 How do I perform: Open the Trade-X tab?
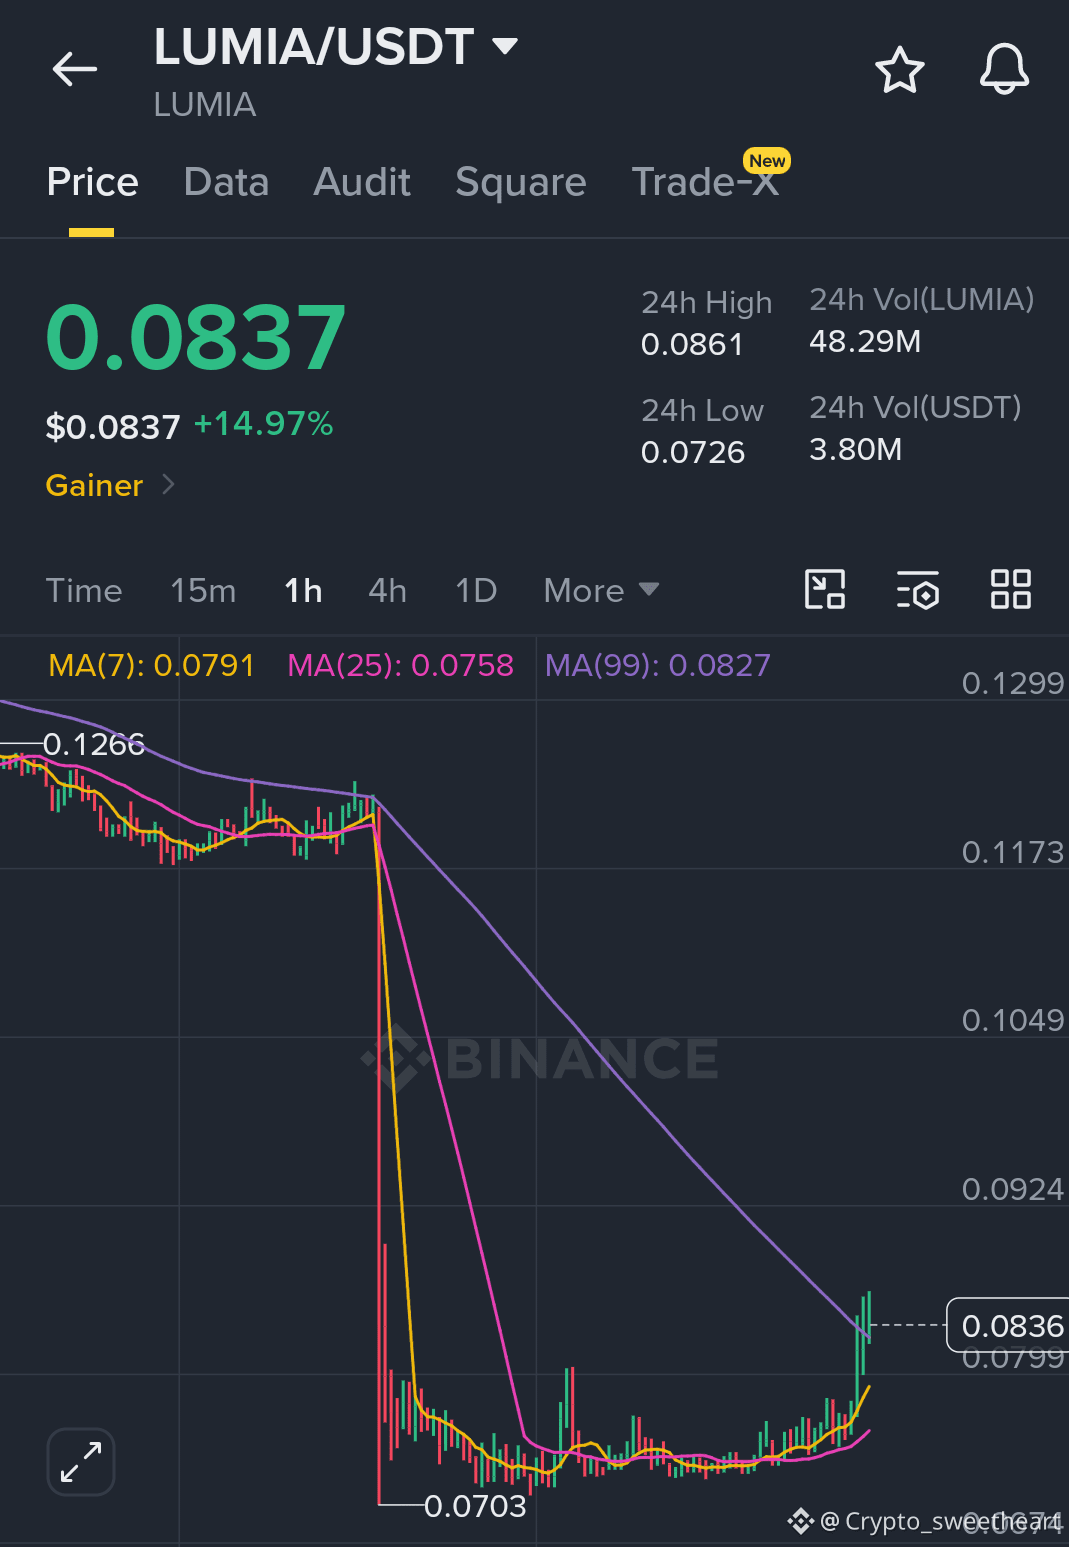pos(705,183)
